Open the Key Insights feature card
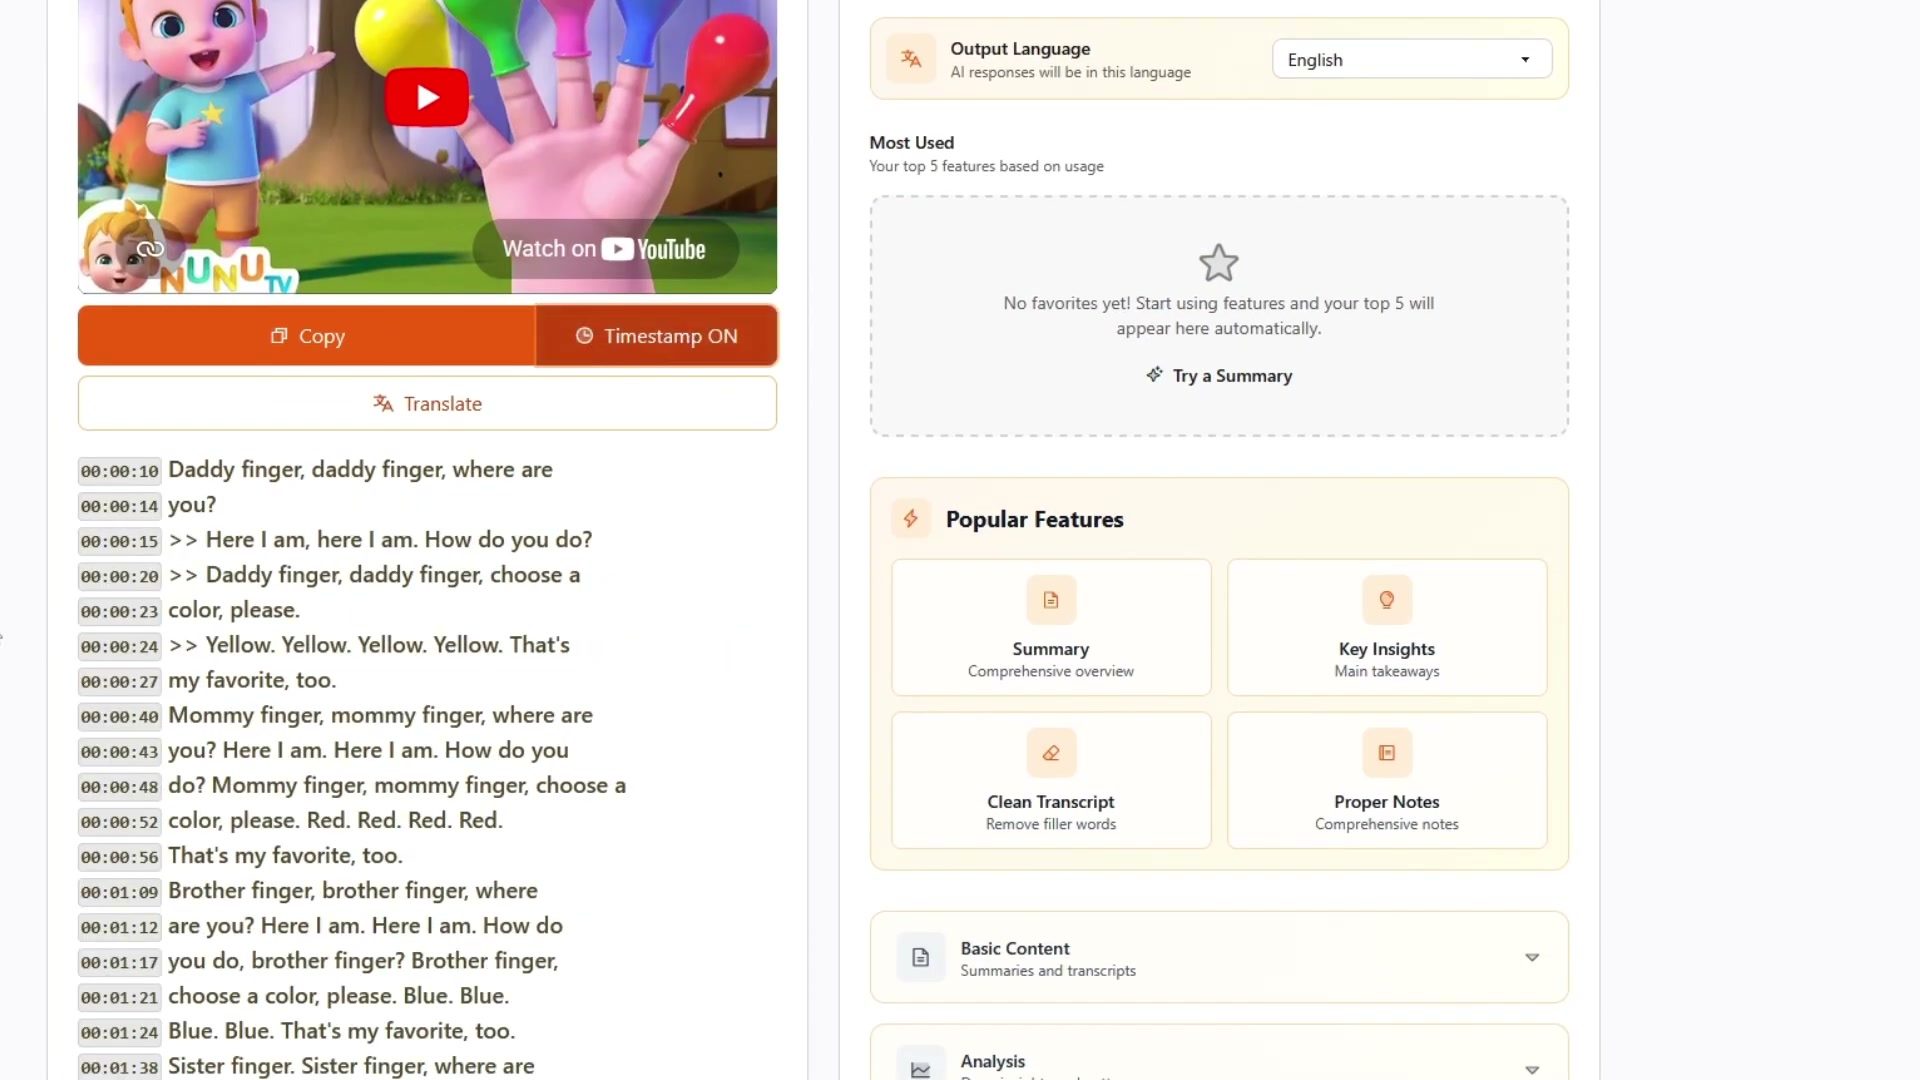1920x1080 pixels. 1387,628
